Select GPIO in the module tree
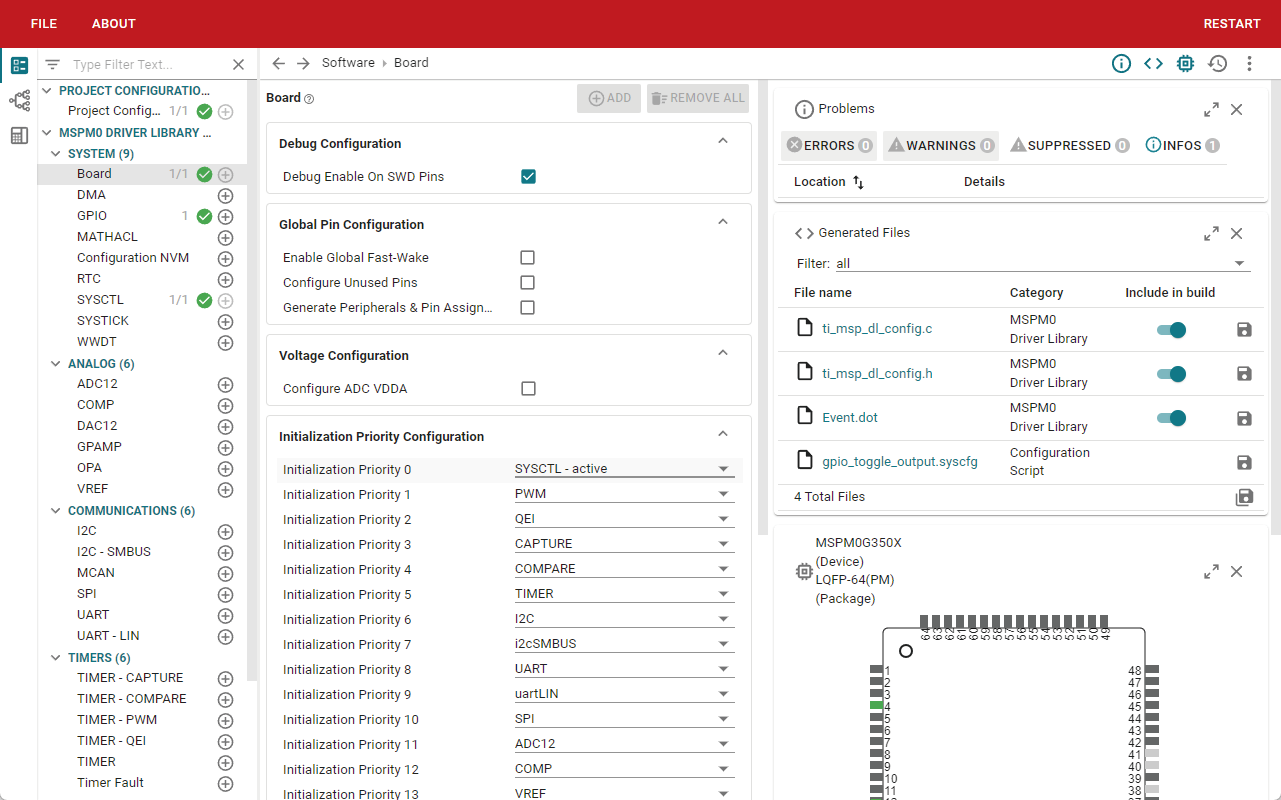Image resolution: width=1281 pixels, height=800 pixels. tap(92, 216)
